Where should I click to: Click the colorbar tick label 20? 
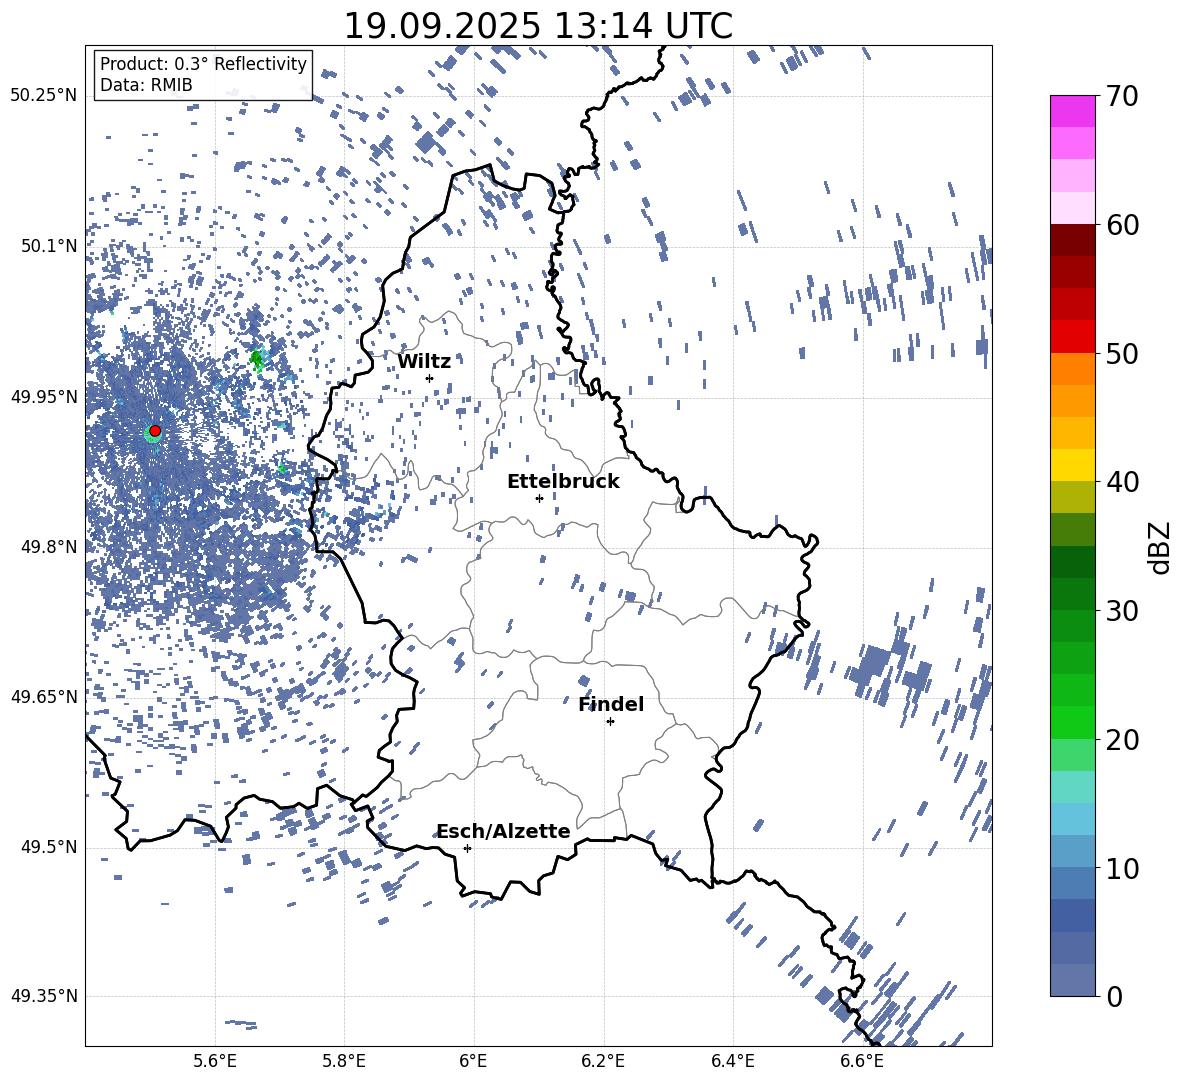(x=1122, y=739)
